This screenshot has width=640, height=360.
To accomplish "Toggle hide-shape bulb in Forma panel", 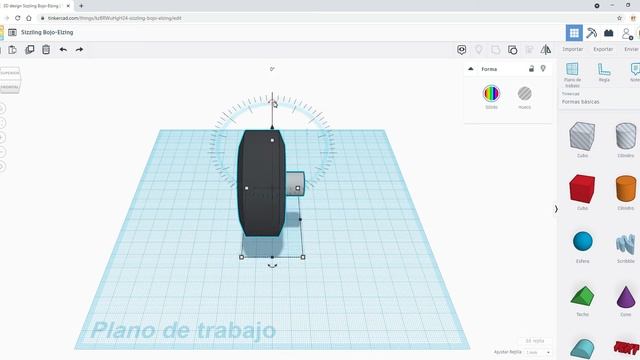I will tap(543, 69).
